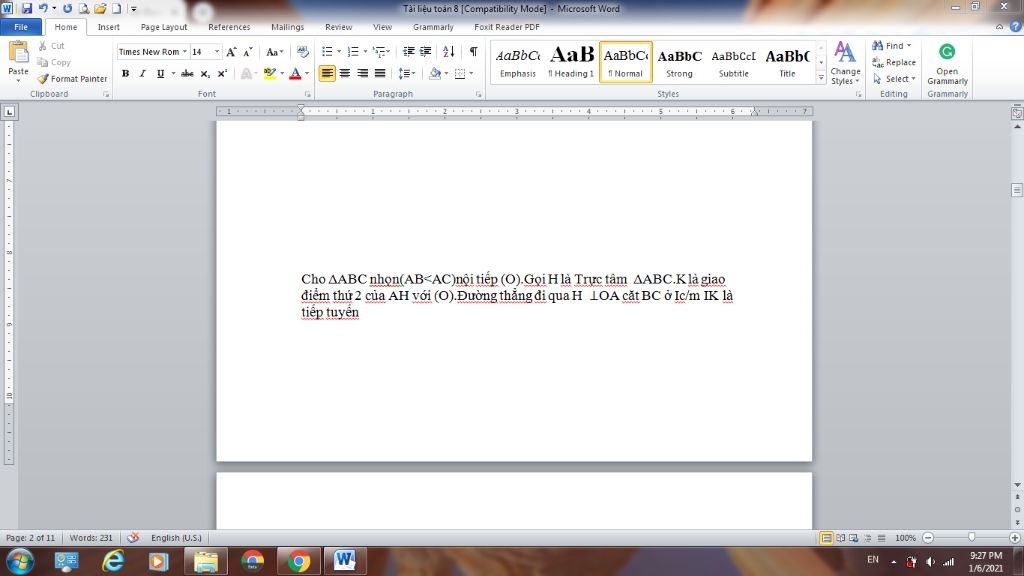Click Align Text Right icon
This screenshot has width=1024, height=576.
(362, 74)
